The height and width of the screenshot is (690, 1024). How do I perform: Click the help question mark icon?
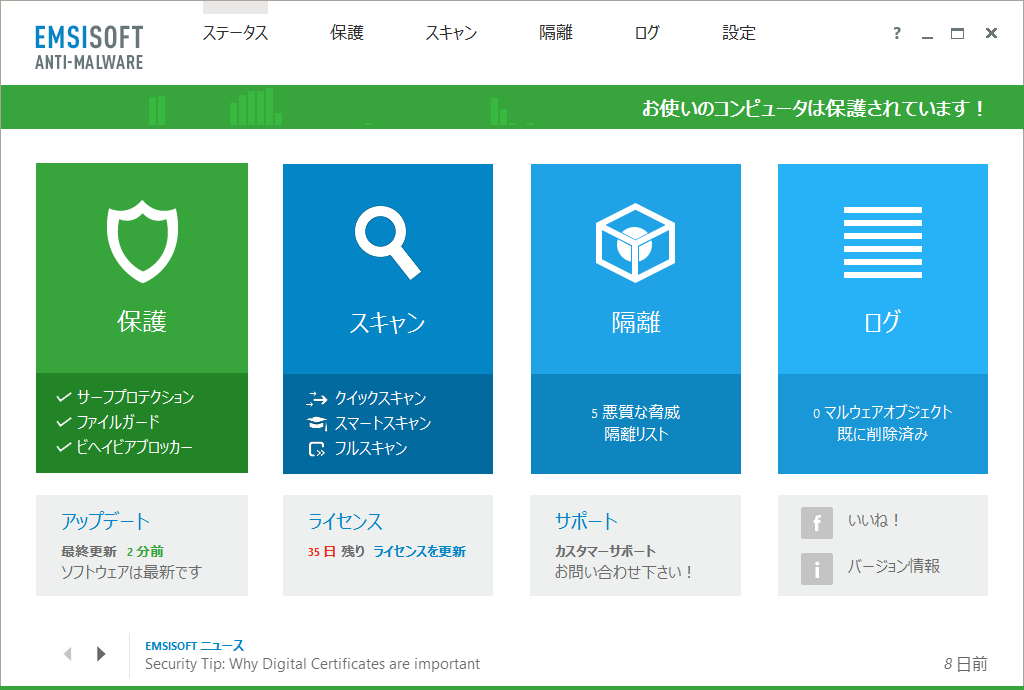pos(895,33)
